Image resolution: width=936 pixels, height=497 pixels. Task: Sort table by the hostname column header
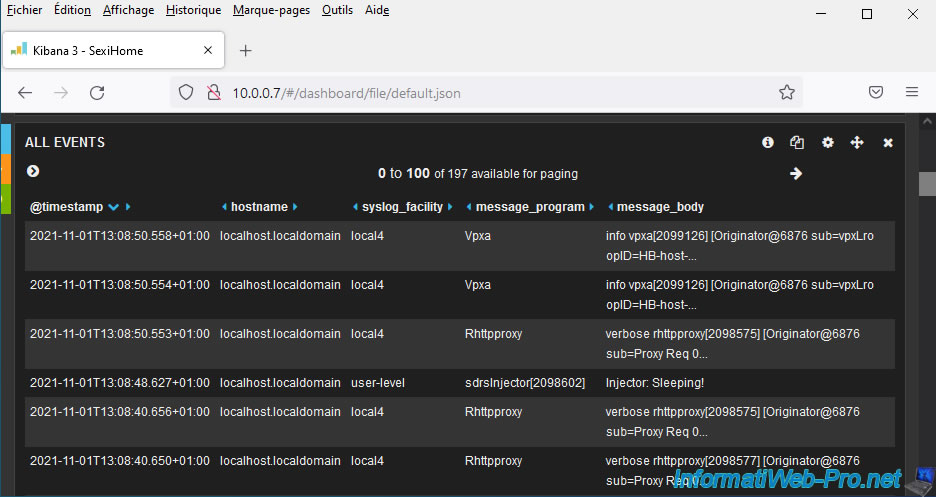point(259,207)
